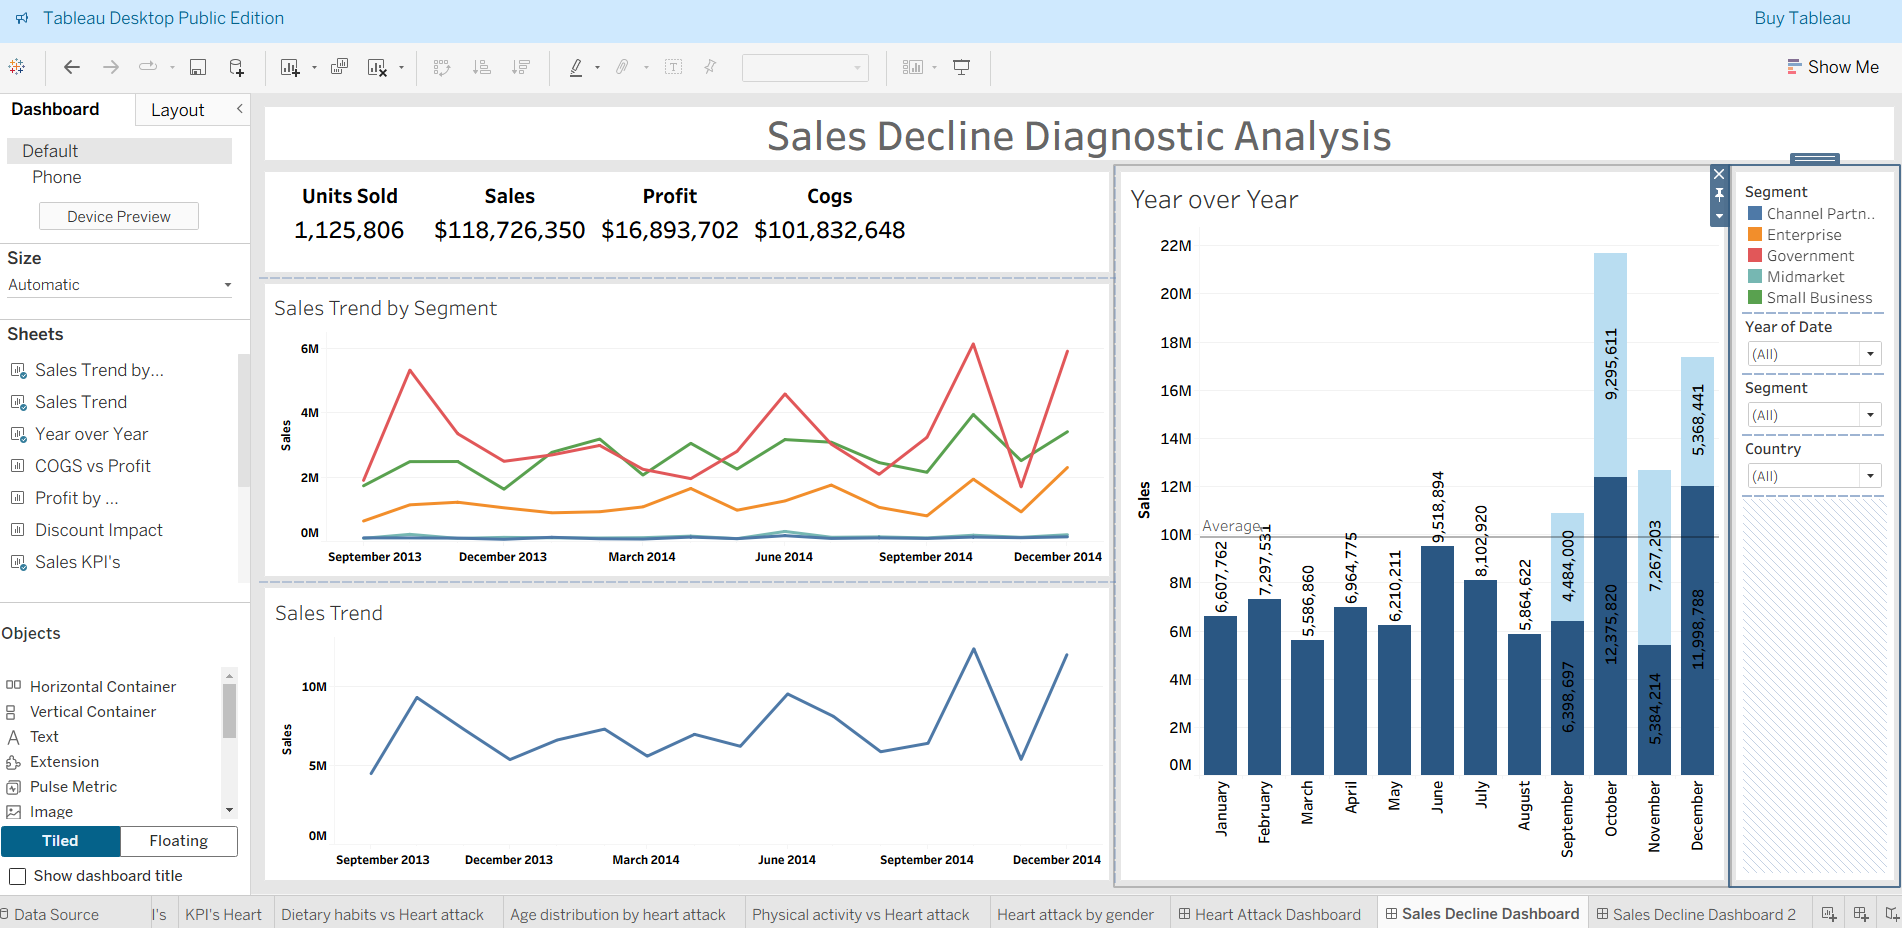Click the Midmarket teal legend swatch
The width and height of the screenshot is (1902, 928).
[1754, 277]
